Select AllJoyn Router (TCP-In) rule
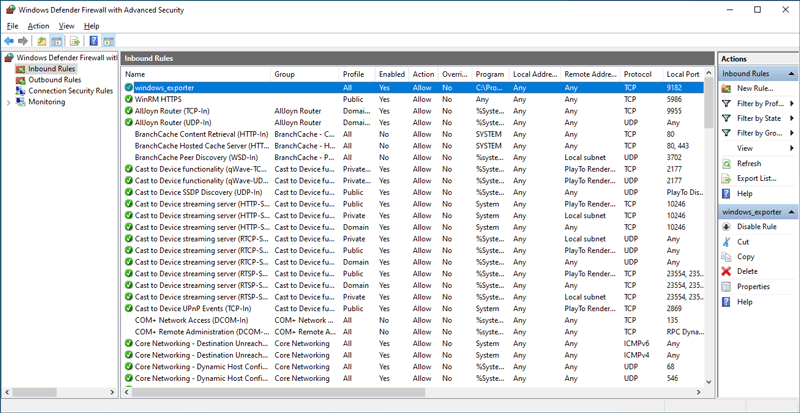The height and width of the screenshot is (413, 800). [x=413, y=111]
